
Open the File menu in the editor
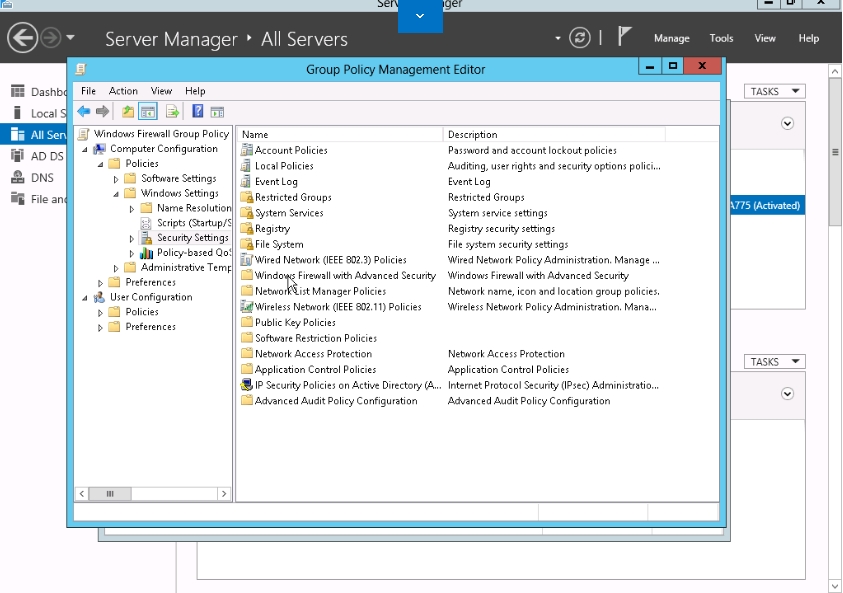point(88,91)
